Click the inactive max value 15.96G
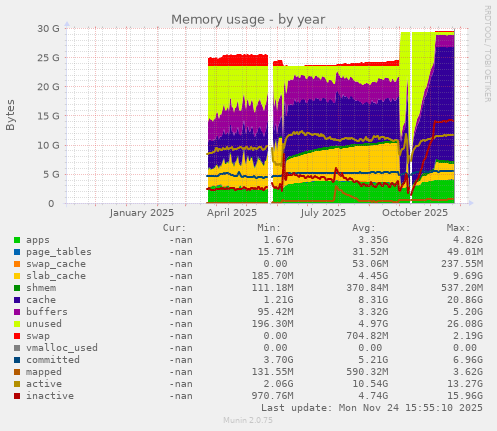This screenshot has height=431, width=497. 465,396
